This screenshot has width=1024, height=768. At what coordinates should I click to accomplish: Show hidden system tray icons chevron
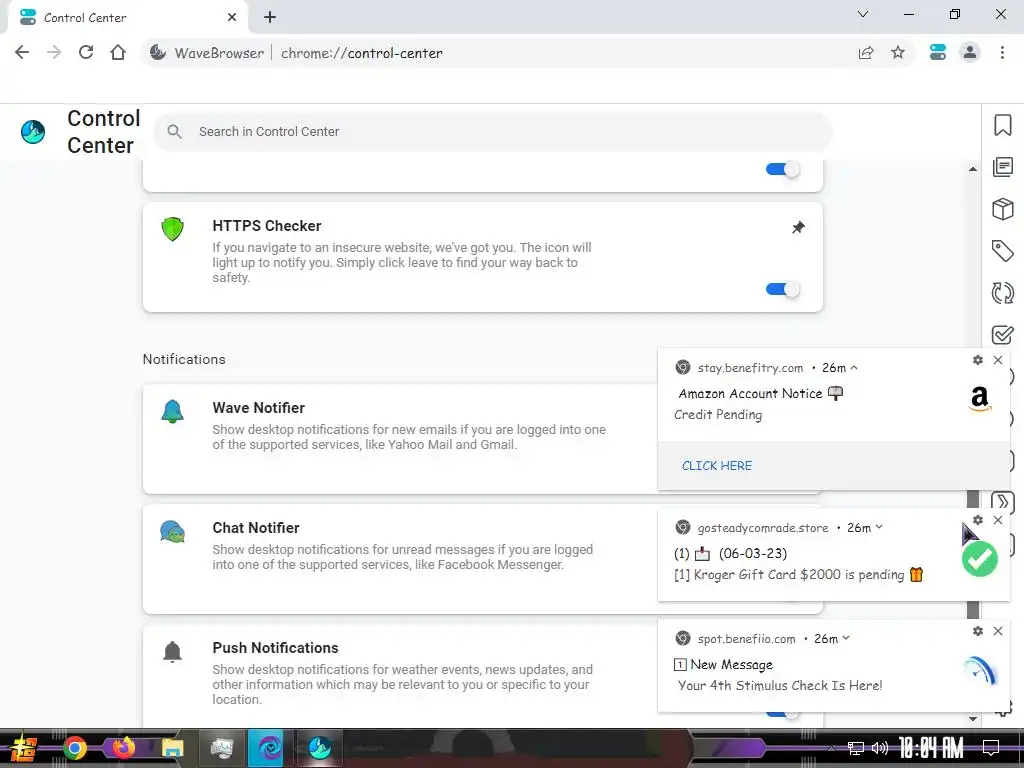[831, 748]
